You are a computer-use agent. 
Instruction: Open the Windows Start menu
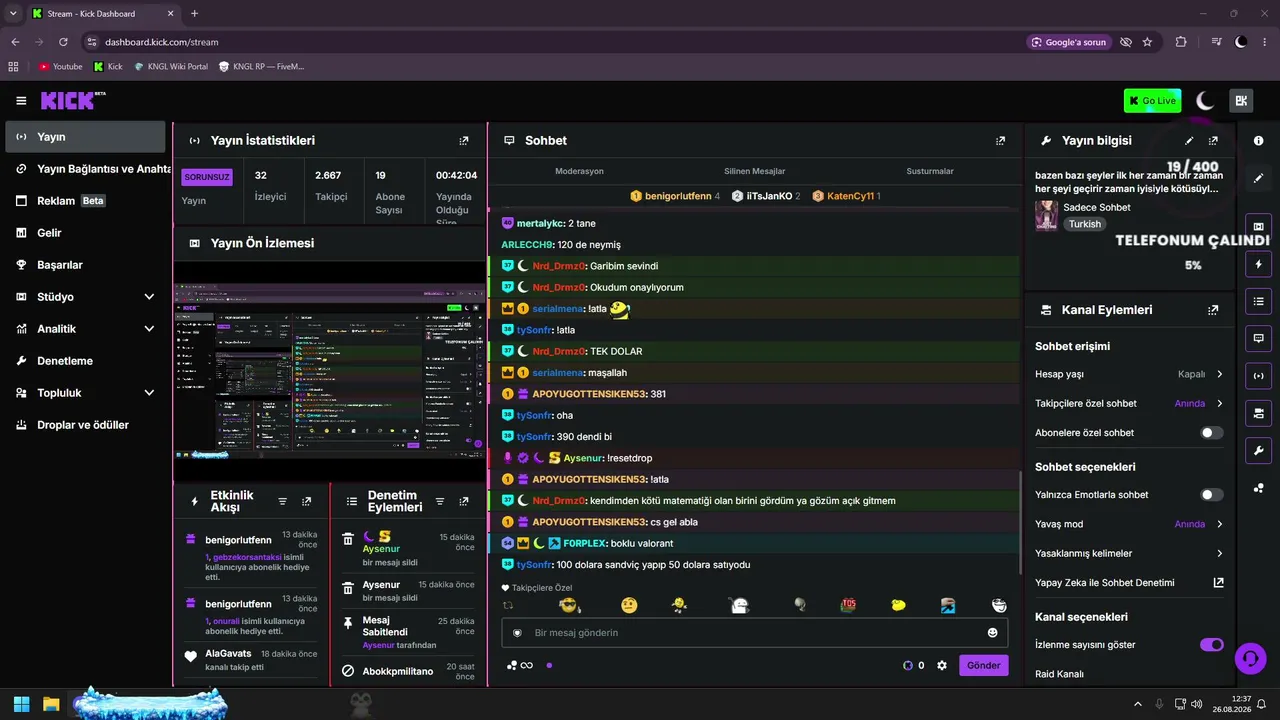tap(21, 704)
